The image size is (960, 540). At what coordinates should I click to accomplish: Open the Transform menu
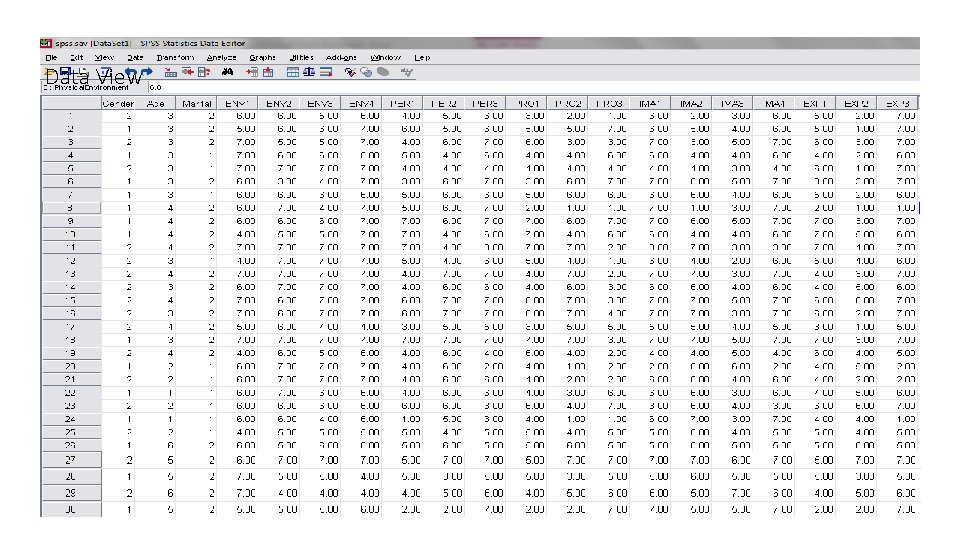pos(175,58)
